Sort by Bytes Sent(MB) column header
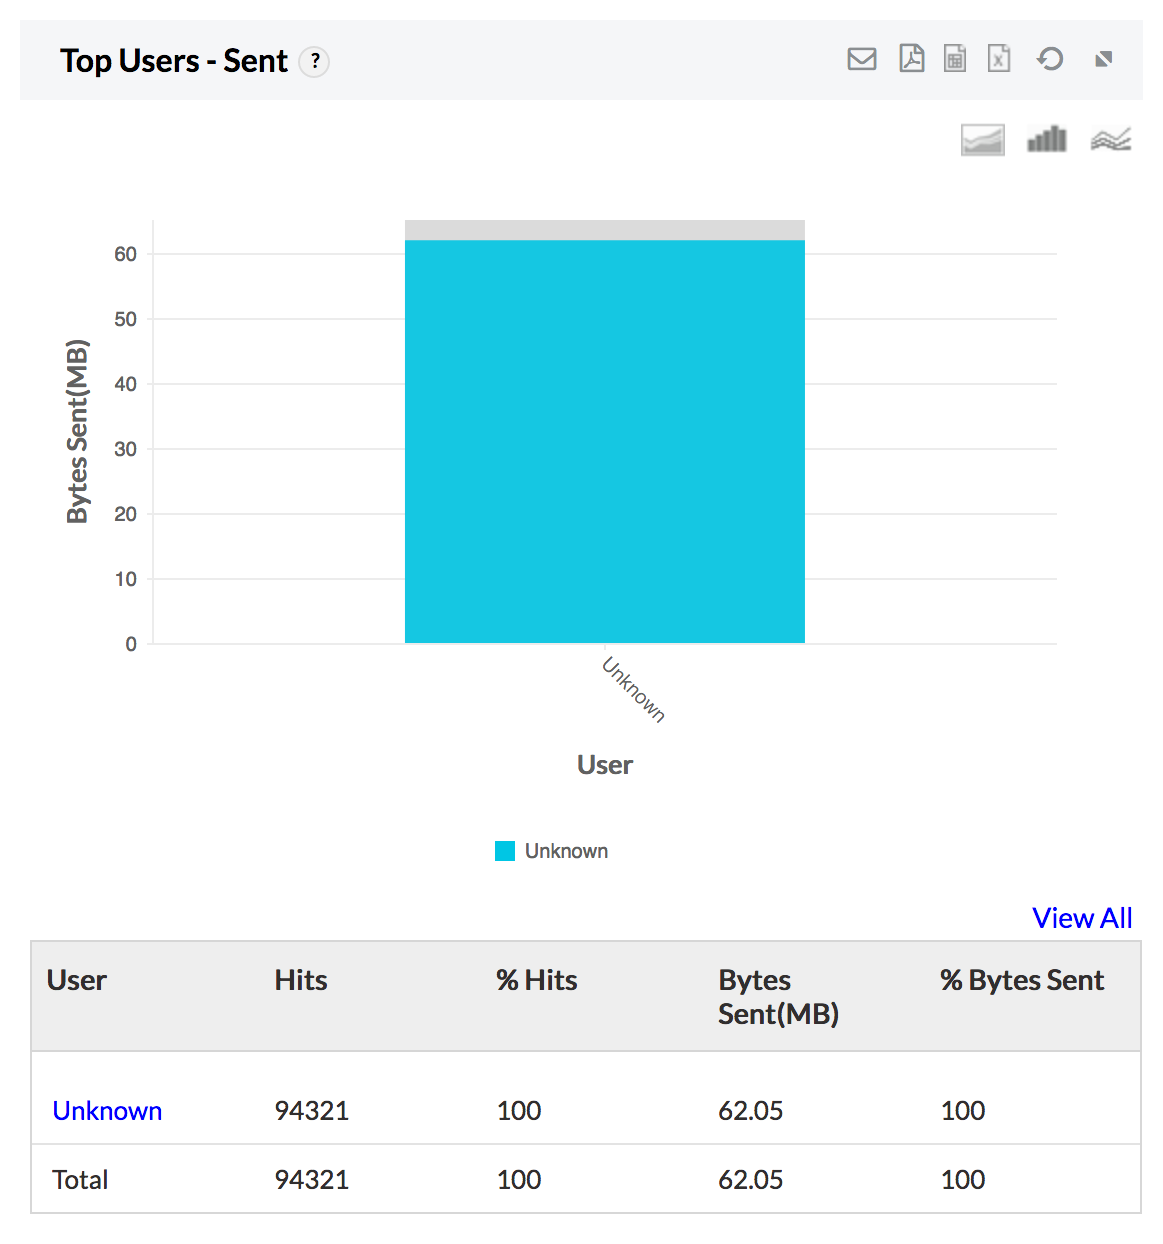The width and height of the screenshot is (1163, 1244). click(x=778, y=997)
